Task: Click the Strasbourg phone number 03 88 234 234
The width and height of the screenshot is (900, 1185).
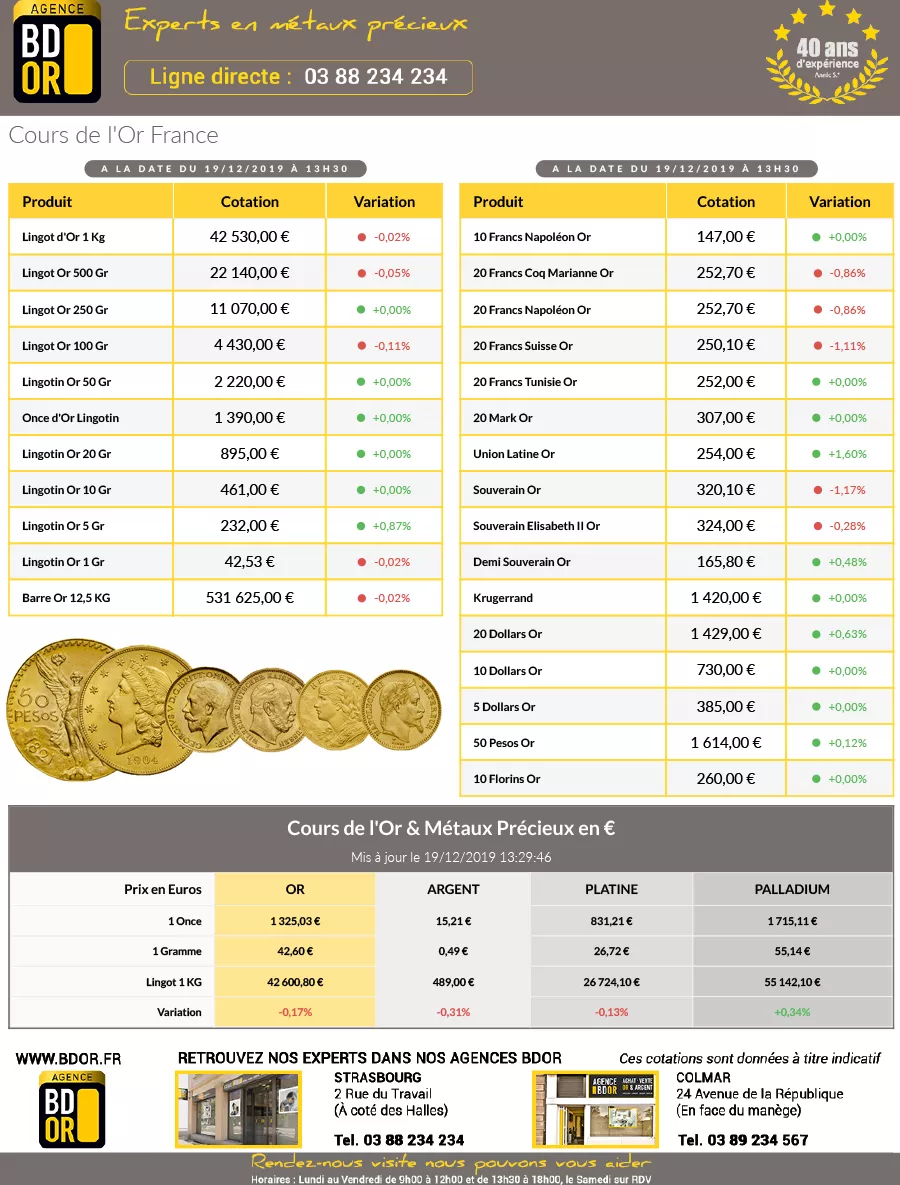Action: [398, 1140]
